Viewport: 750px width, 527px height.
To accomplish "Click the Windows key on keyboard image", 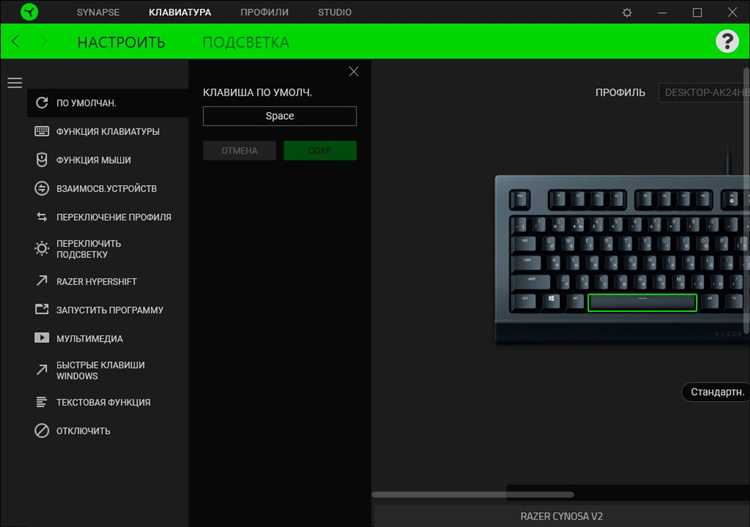I will [551, 301].
